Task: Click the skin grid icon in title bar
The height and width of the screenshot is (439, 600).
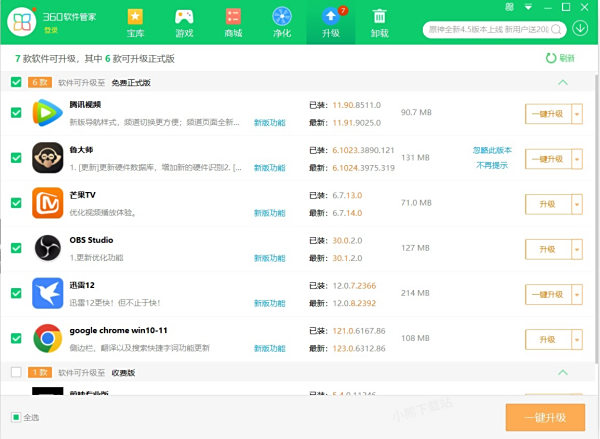Action: 509,7
